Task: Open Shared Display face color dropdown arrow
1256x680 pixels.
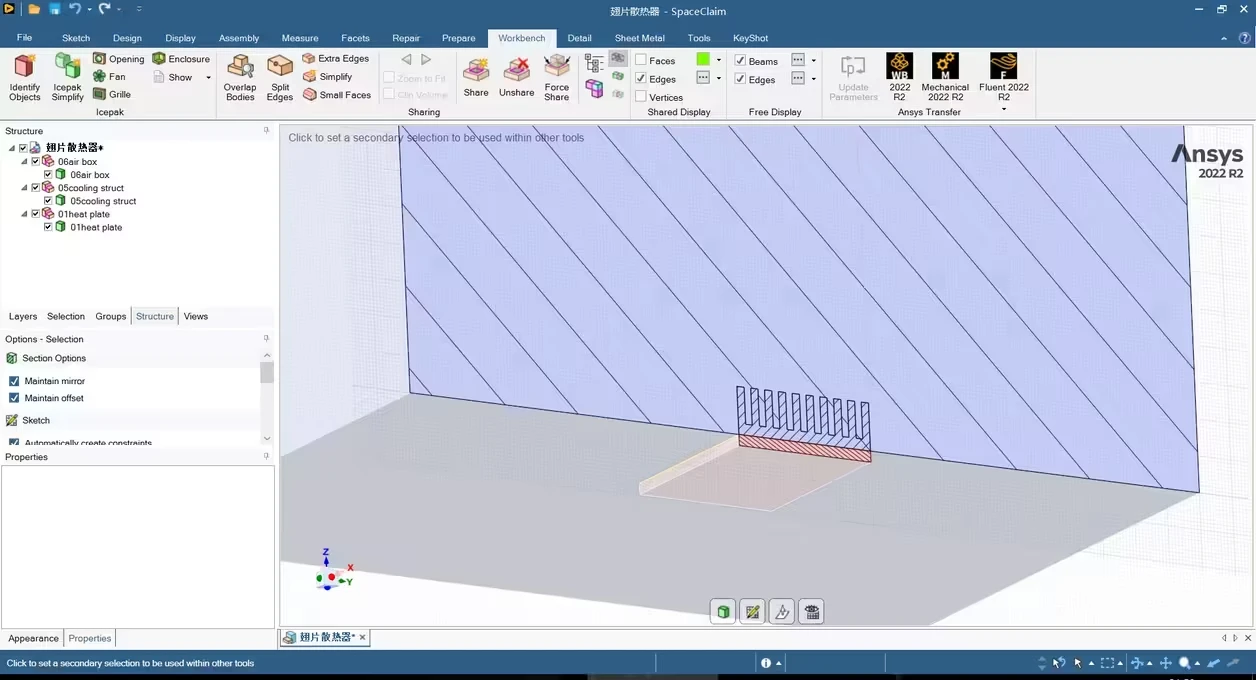Action: (x=718, y=60)
